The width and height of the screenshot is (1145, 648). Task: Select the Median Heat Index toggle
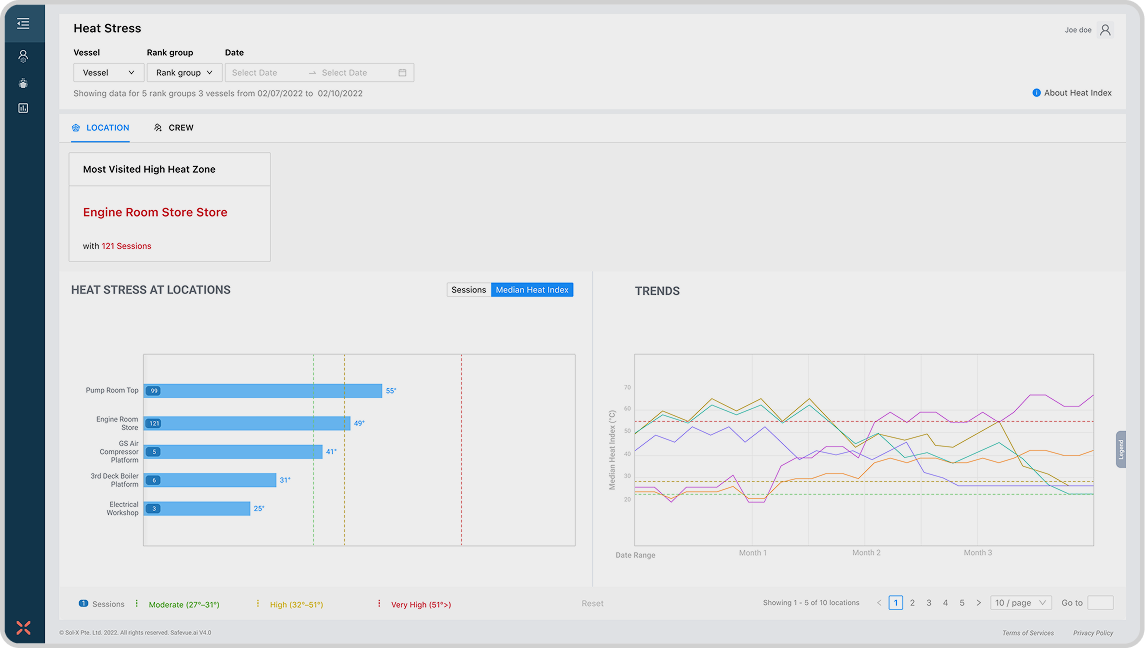532,290
